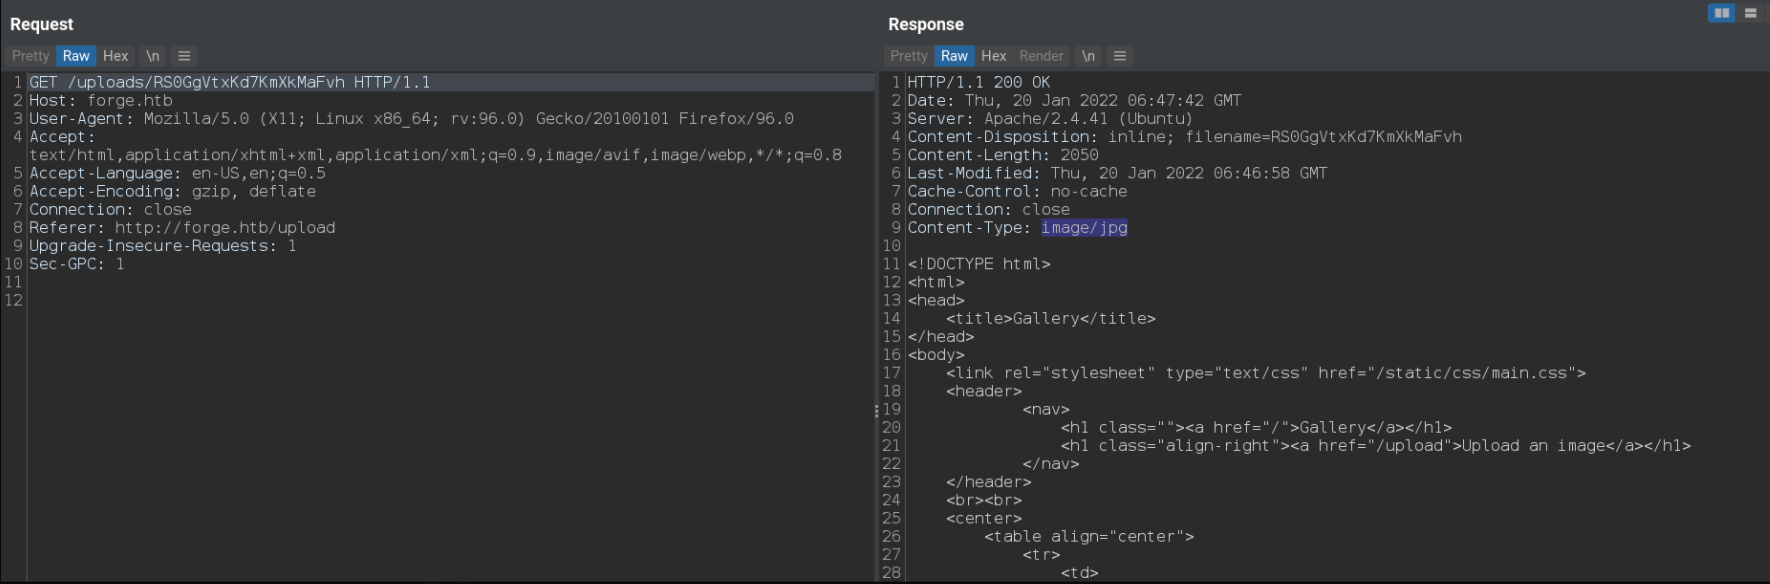Image resolution: width=1770 pixels, height=584 pixels.
Task: Click the stylesheet link line with main.css
Action: tap(1266, 373)
